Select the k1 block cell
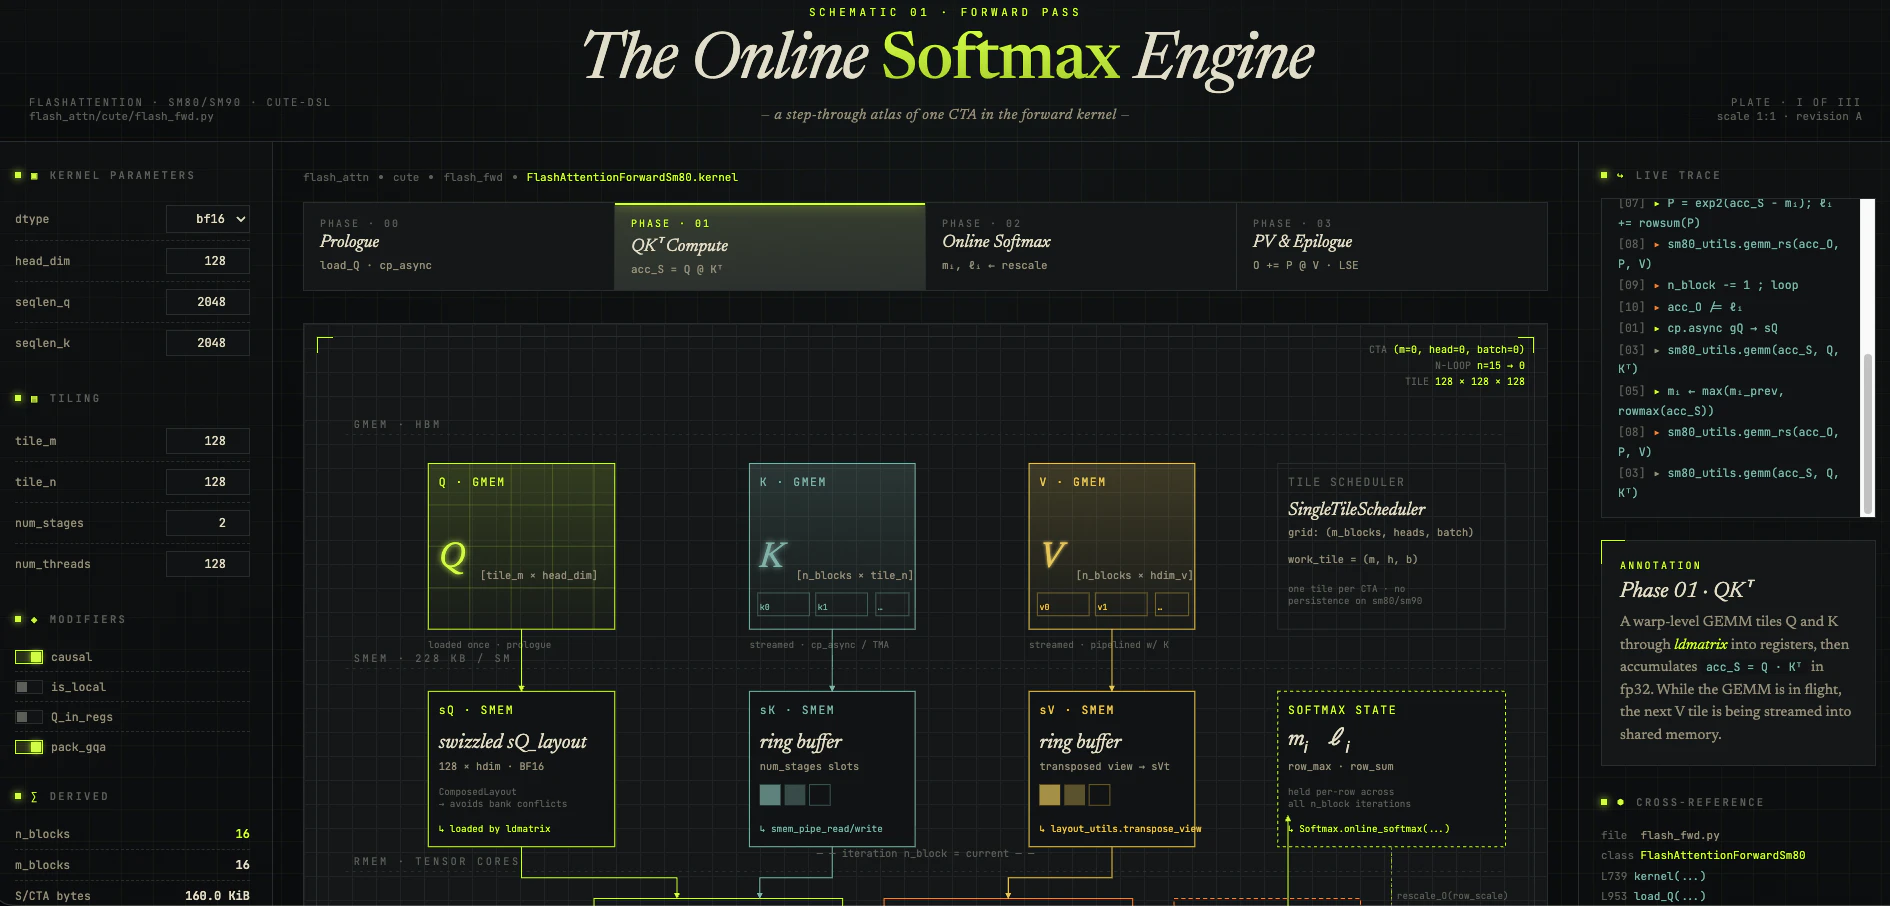 pos(841,605)
